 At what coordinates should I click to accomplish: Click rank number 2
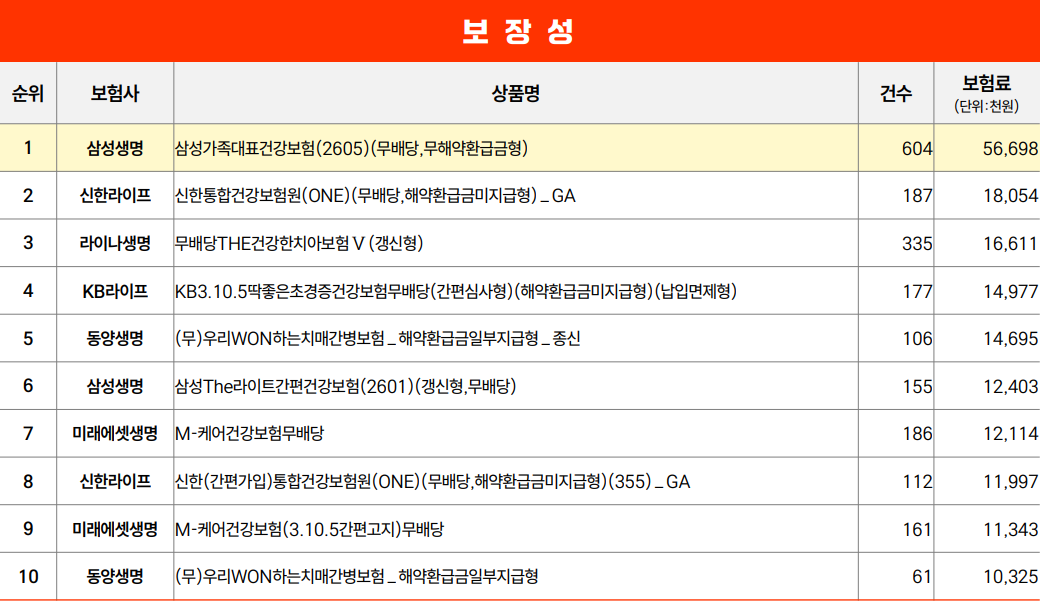28,196
